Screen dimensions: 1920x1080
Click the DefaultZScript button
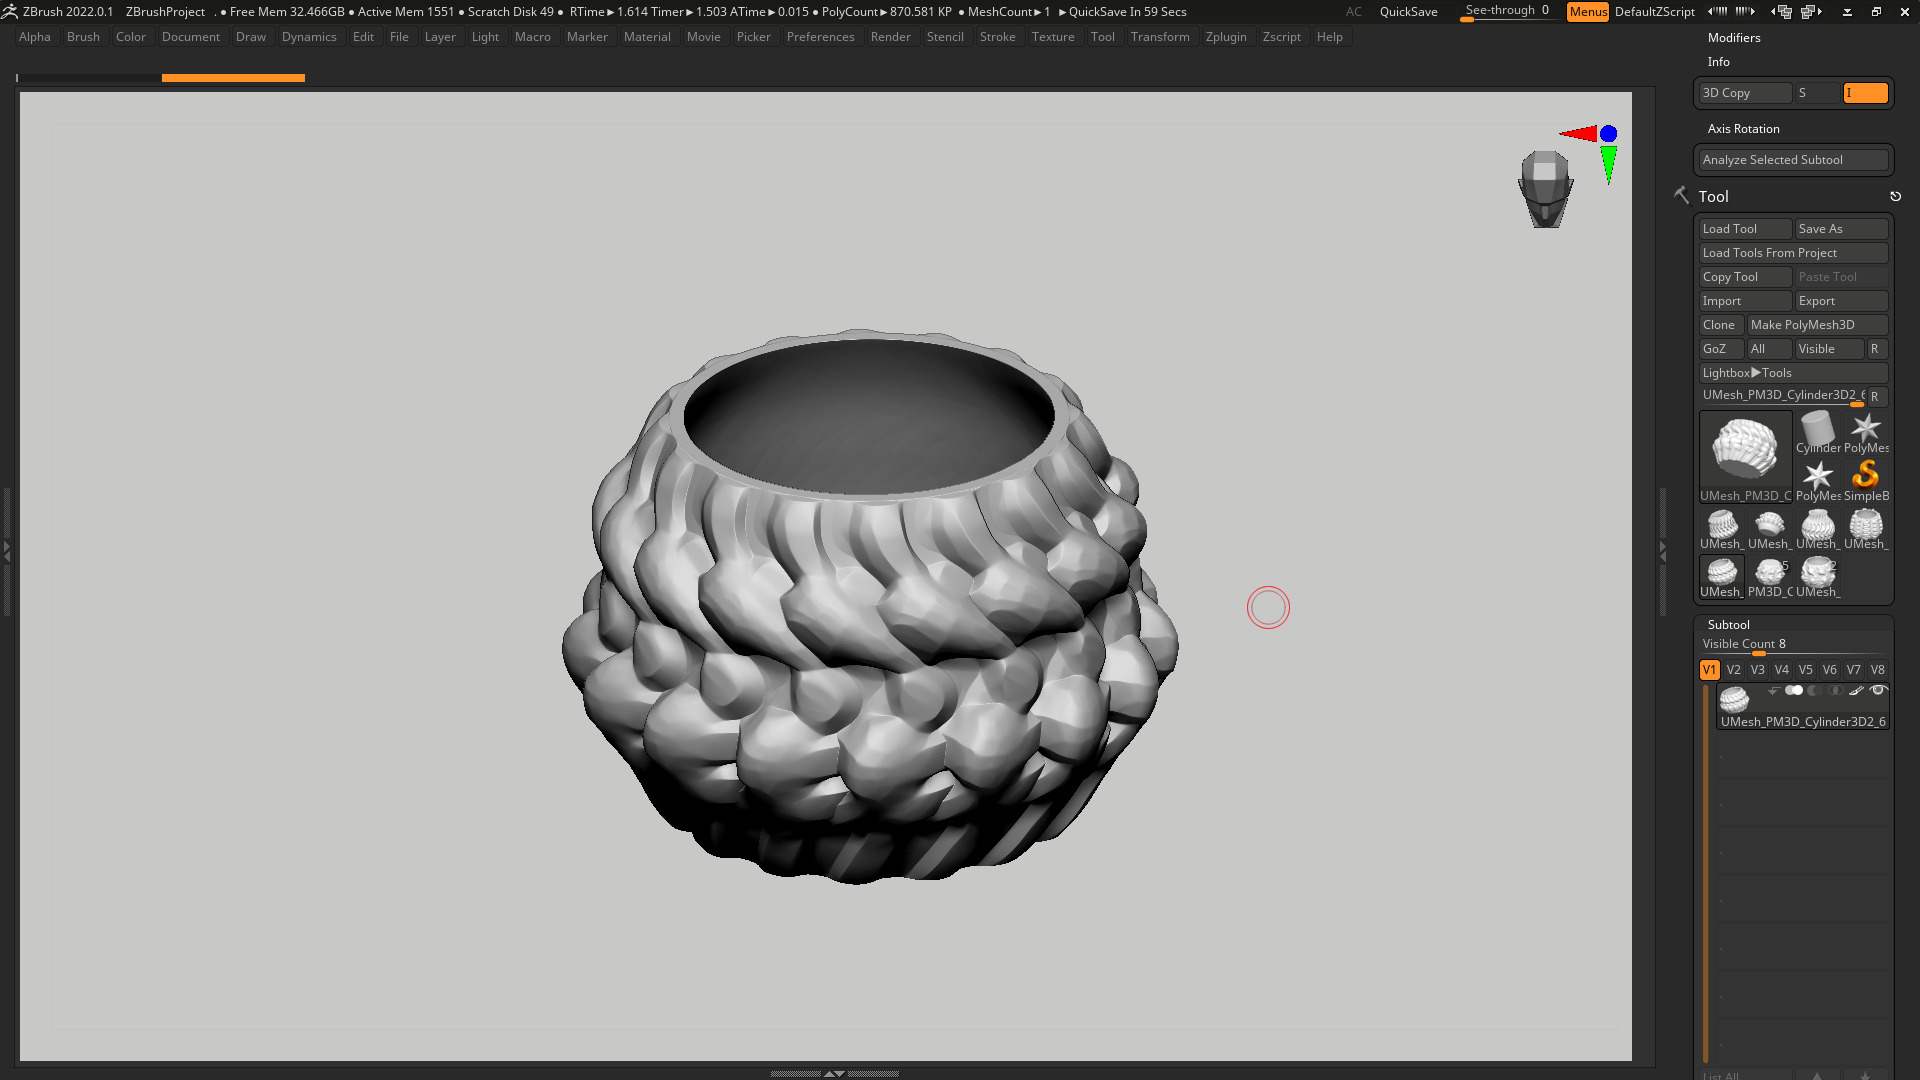pyautogui.click(x=1654, y=11)
